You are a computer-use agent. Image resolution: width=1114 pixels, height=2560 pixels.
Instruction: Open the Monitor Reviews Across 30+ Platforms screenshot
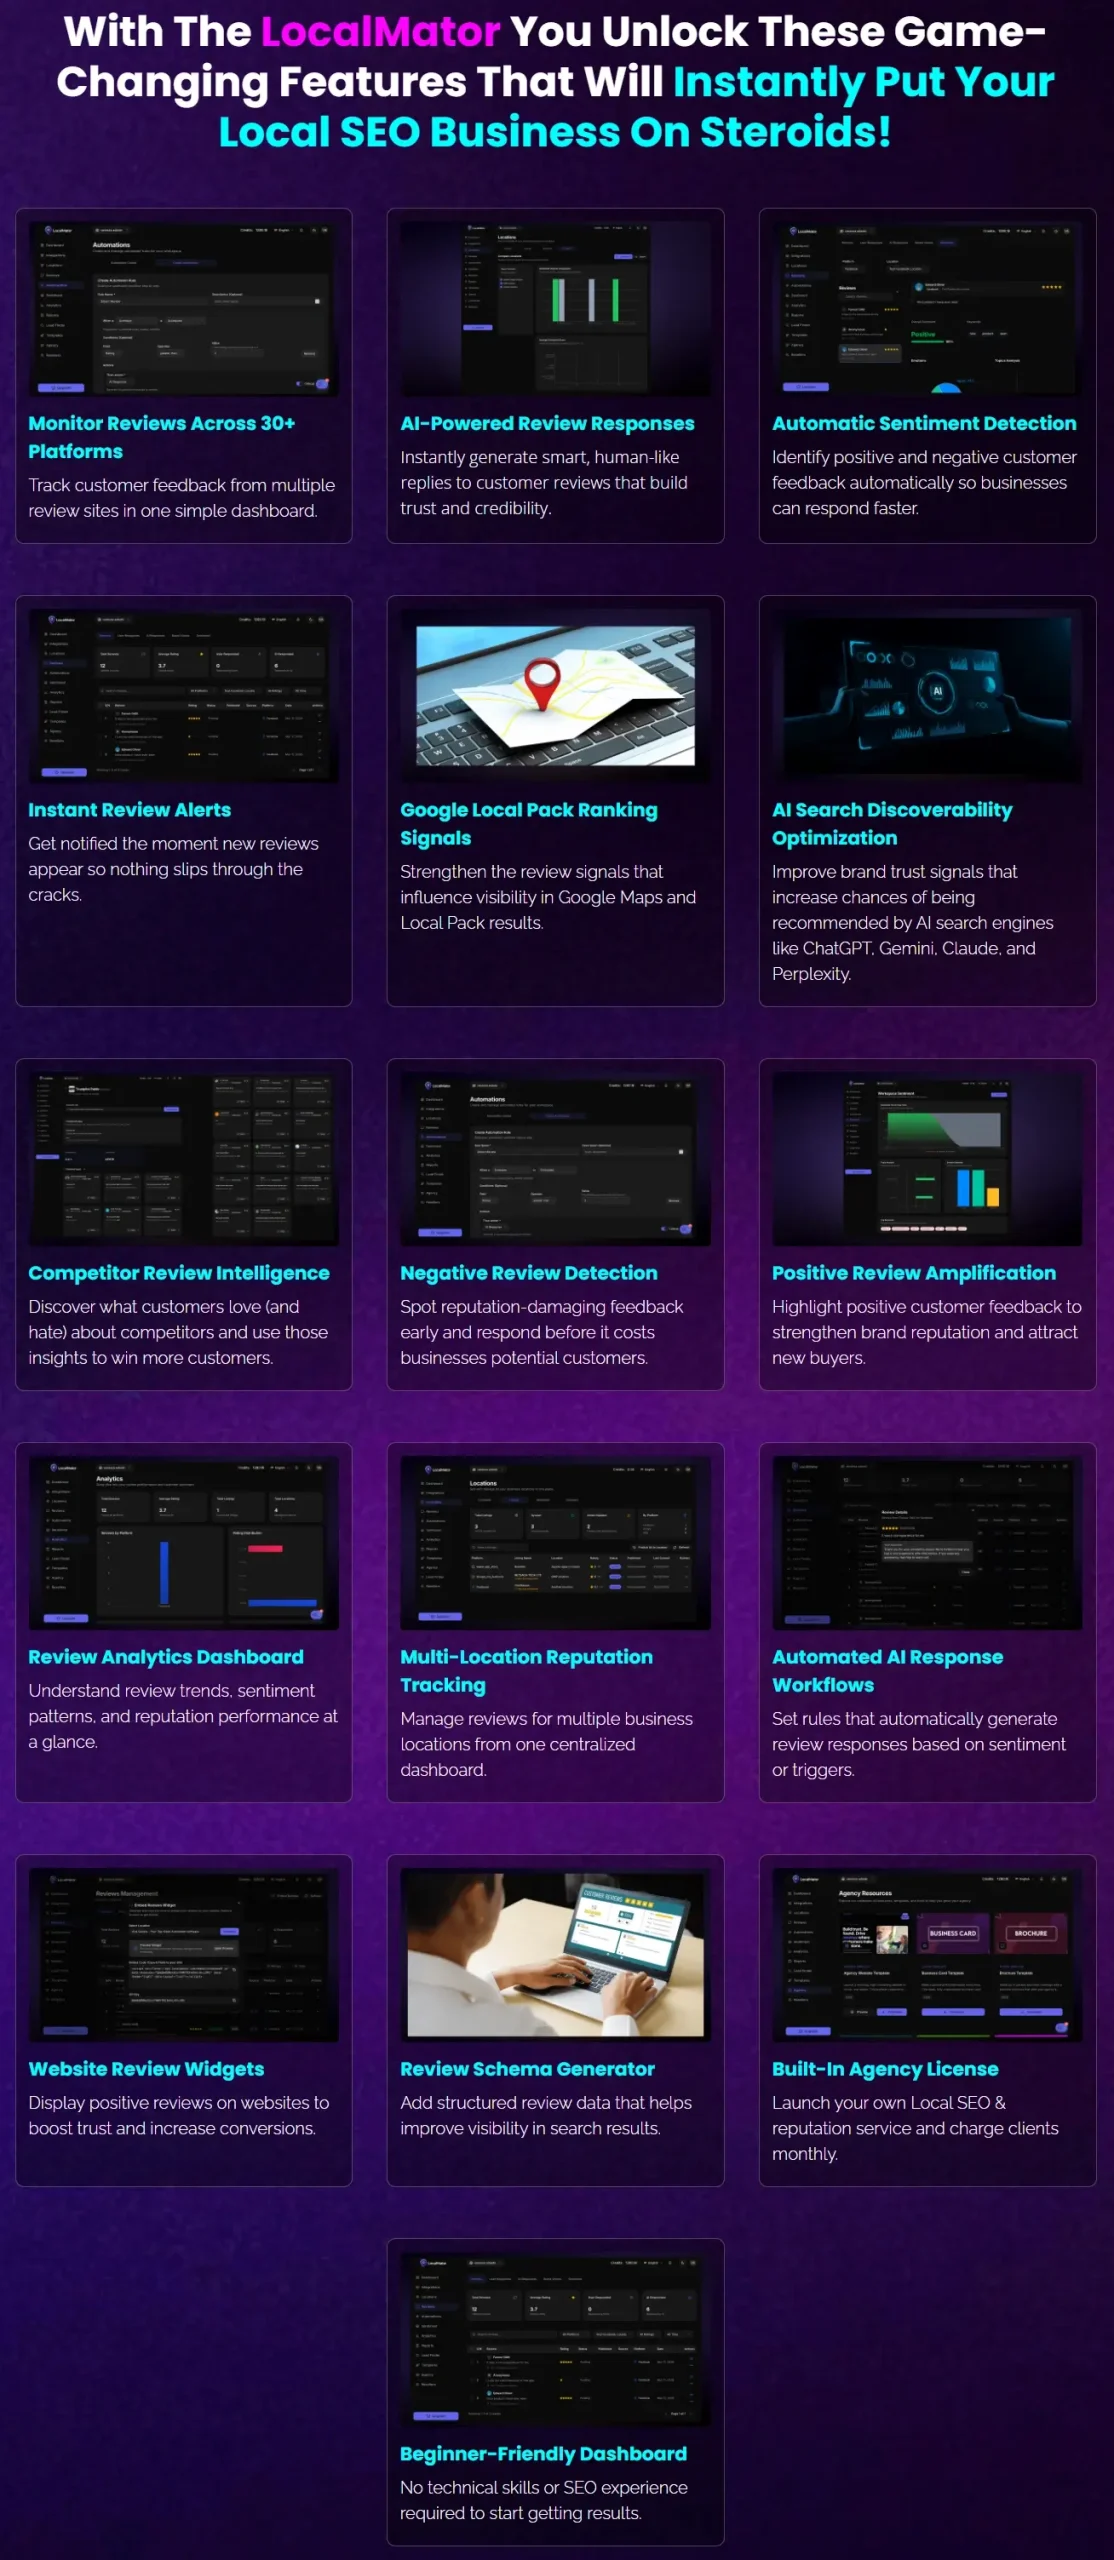click(184, 308)
